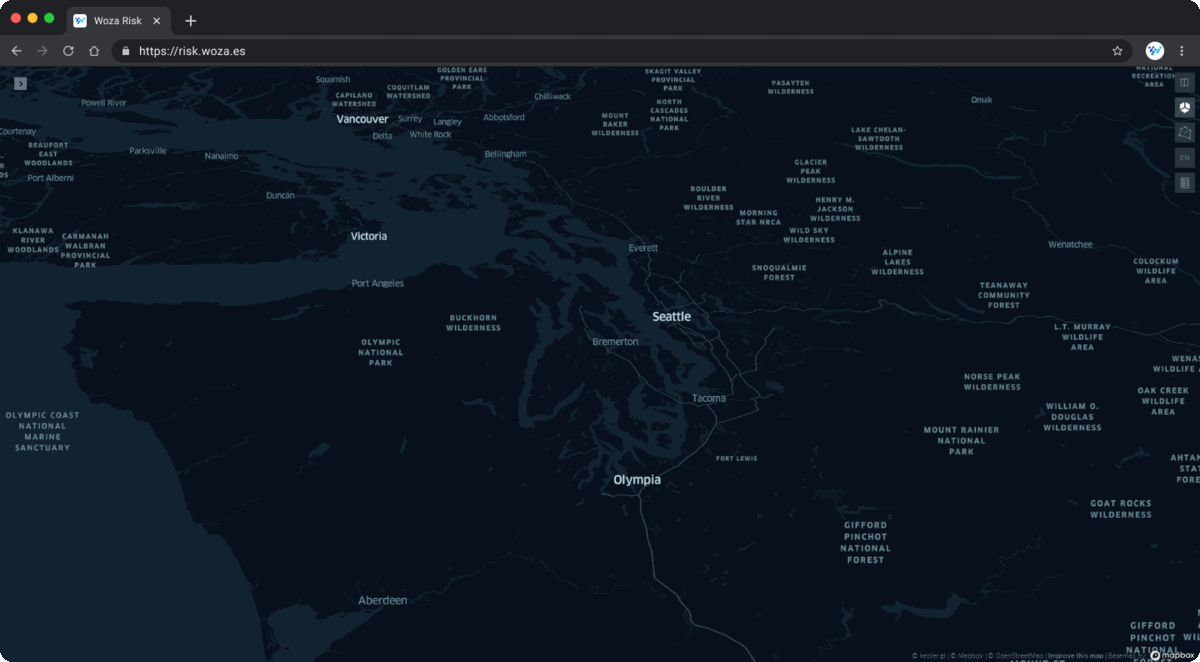Image resolution: width=1200 pixels, height=662 pixels.
Task: Open the OpenStreetMap attribution link
Action: click(x=1017, y=656)
